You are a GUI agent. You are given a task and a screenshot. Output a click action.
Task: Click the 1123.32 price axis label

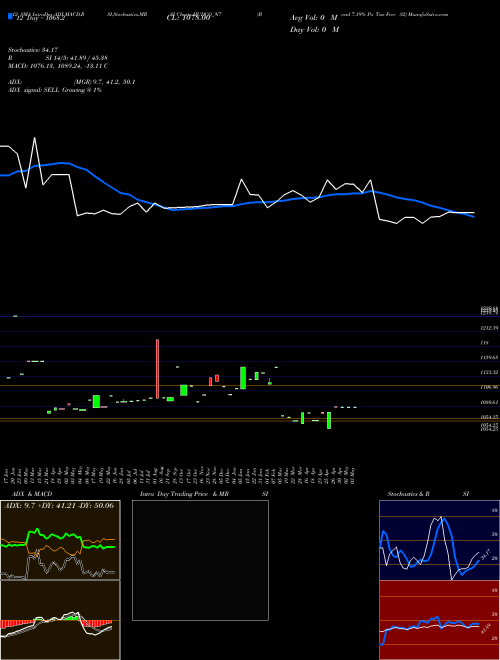489,373
